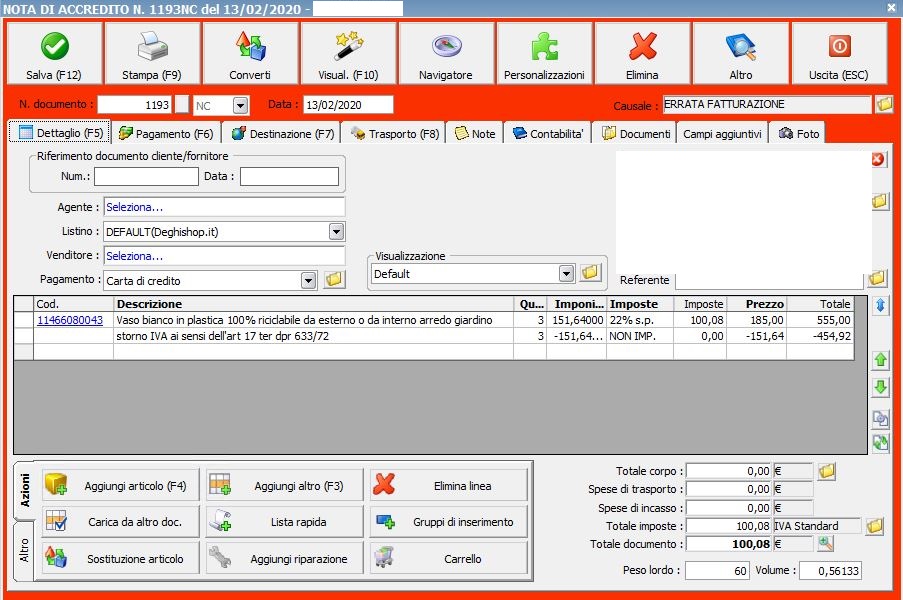Open folder icon next to Pagamento dropdown
903x600 pixels.
click(334, 280)
